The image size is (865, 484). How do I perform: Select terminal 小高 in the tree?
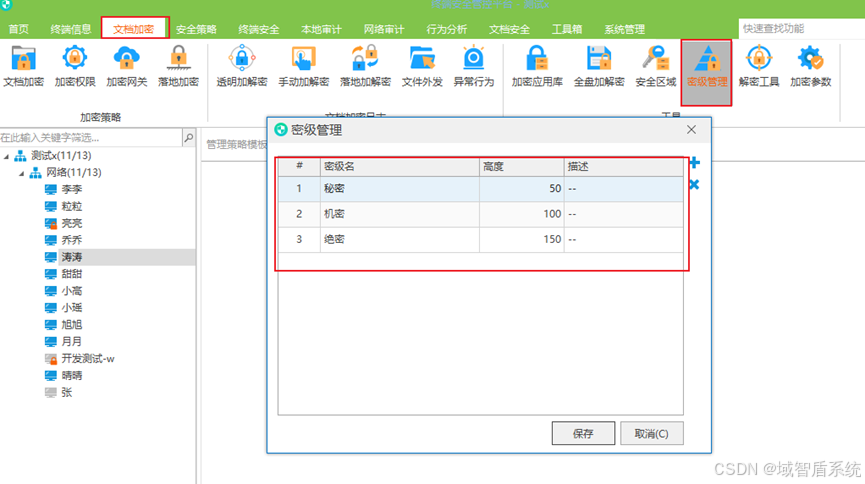pyautogui.click(x=72, y=291)
